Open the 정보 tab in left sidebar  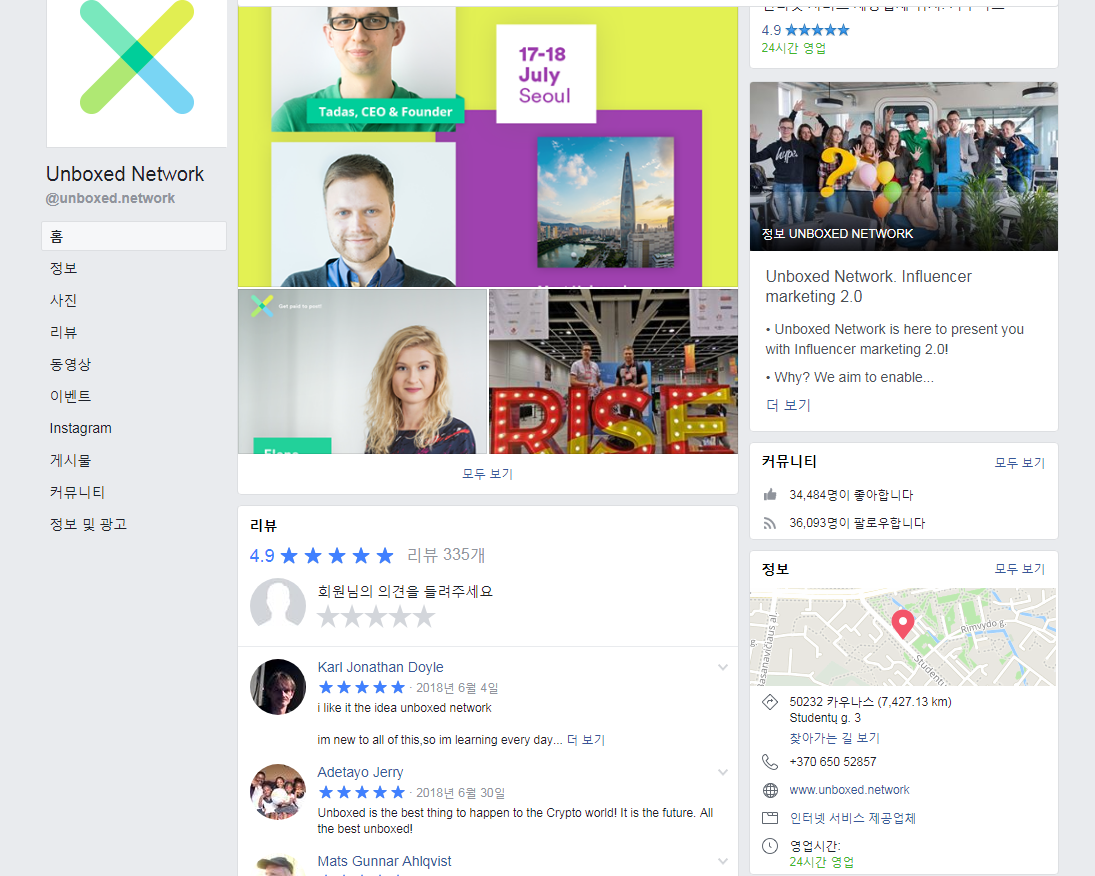pyautogui.click(x=64, y=268)
